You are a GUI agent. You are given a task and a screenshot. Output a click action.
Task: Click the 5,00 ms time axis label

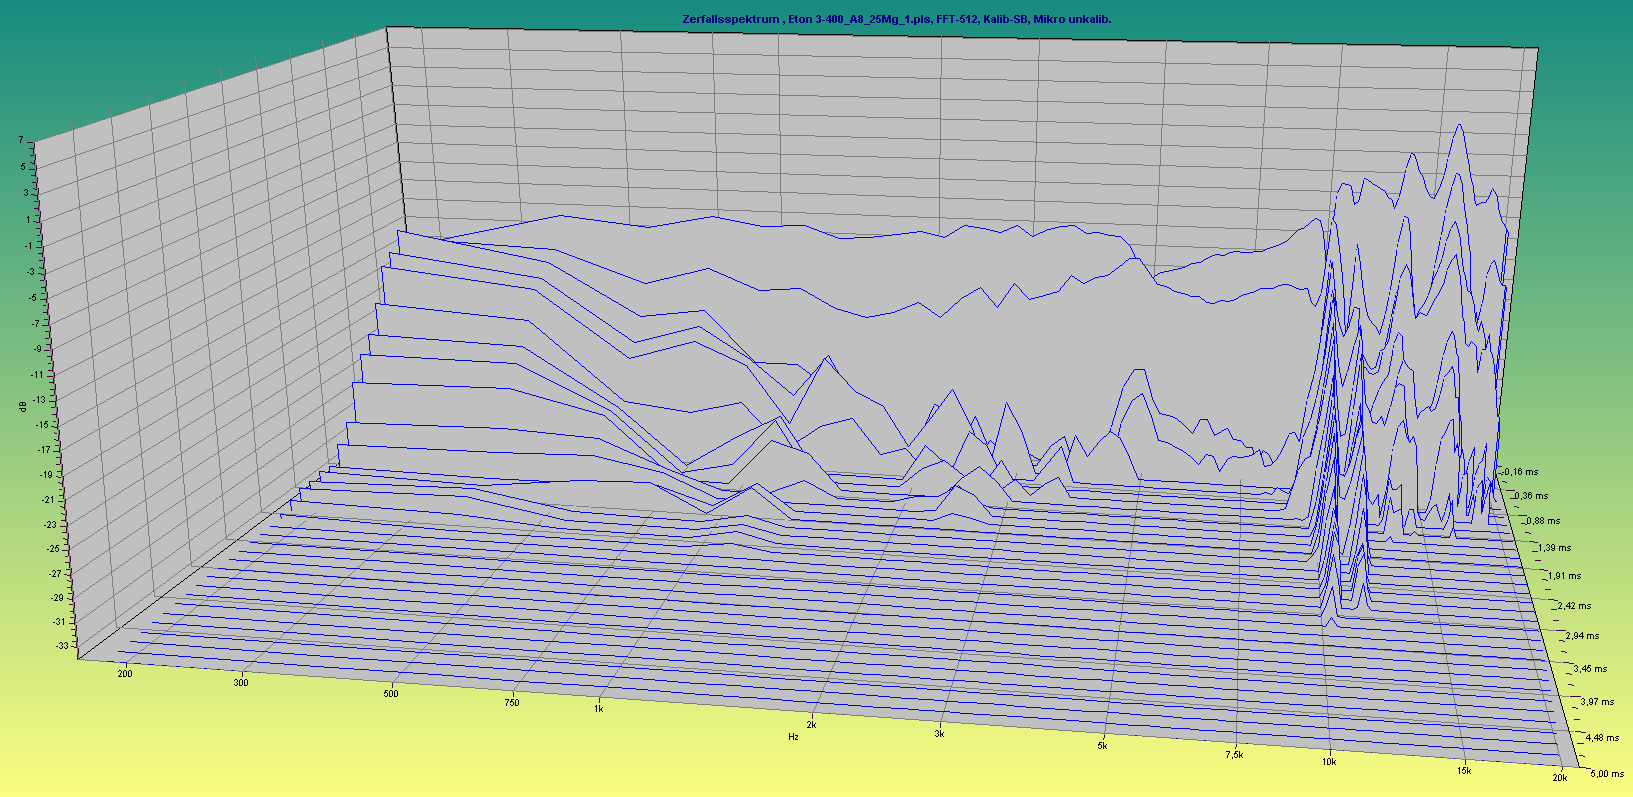point(1607,774)
